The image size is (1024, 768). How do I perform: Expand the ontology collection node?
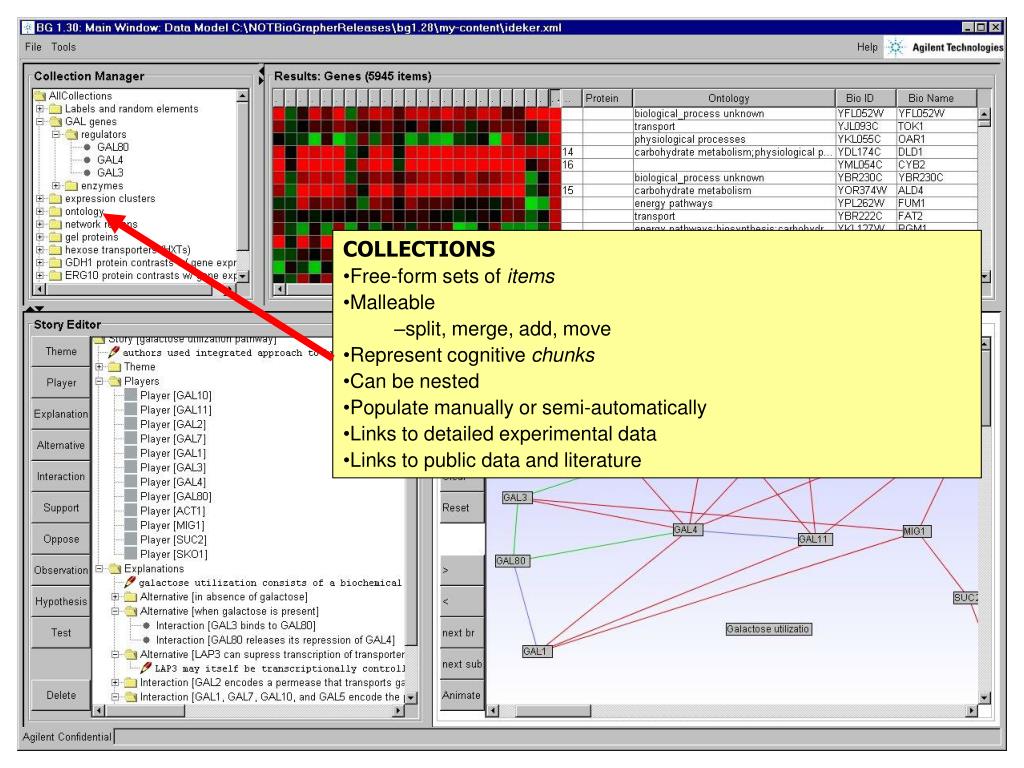pos(40,212)
